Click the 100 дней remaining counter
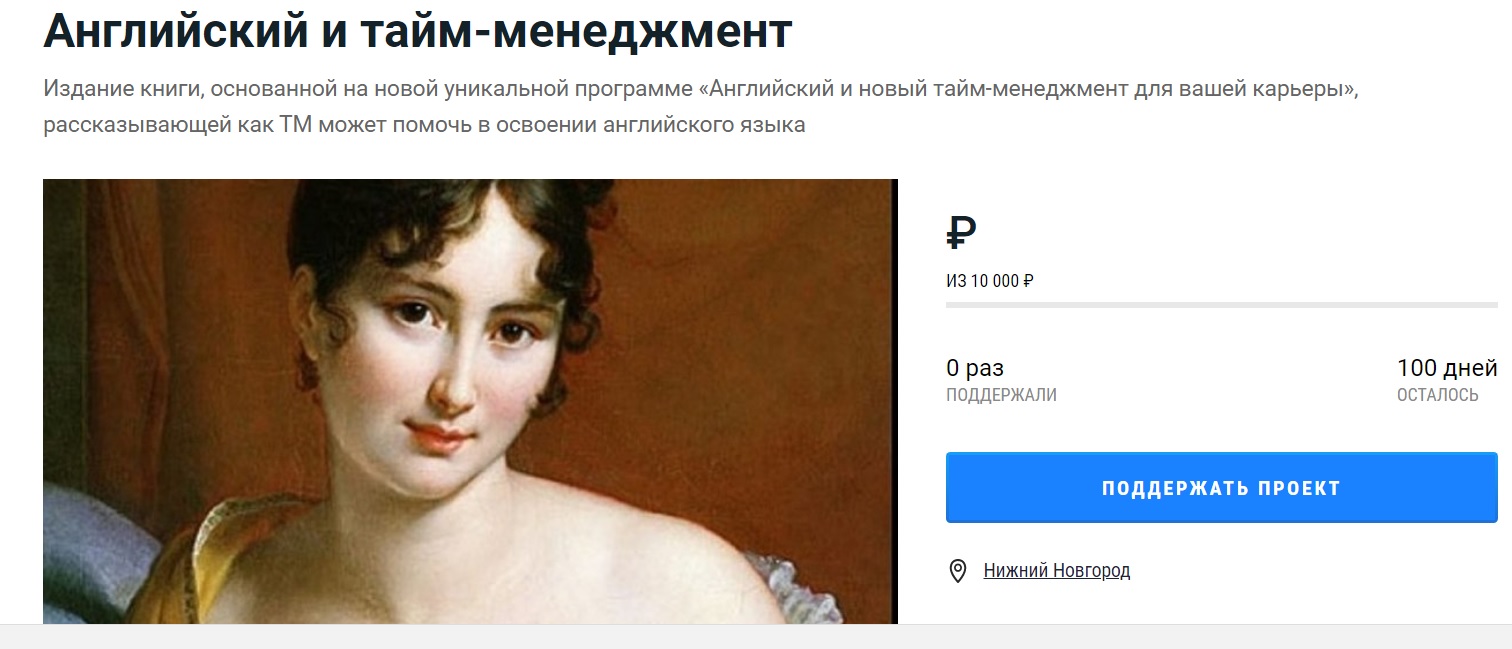This screenshot has width=1512, height=649. tap(1447, 368)
